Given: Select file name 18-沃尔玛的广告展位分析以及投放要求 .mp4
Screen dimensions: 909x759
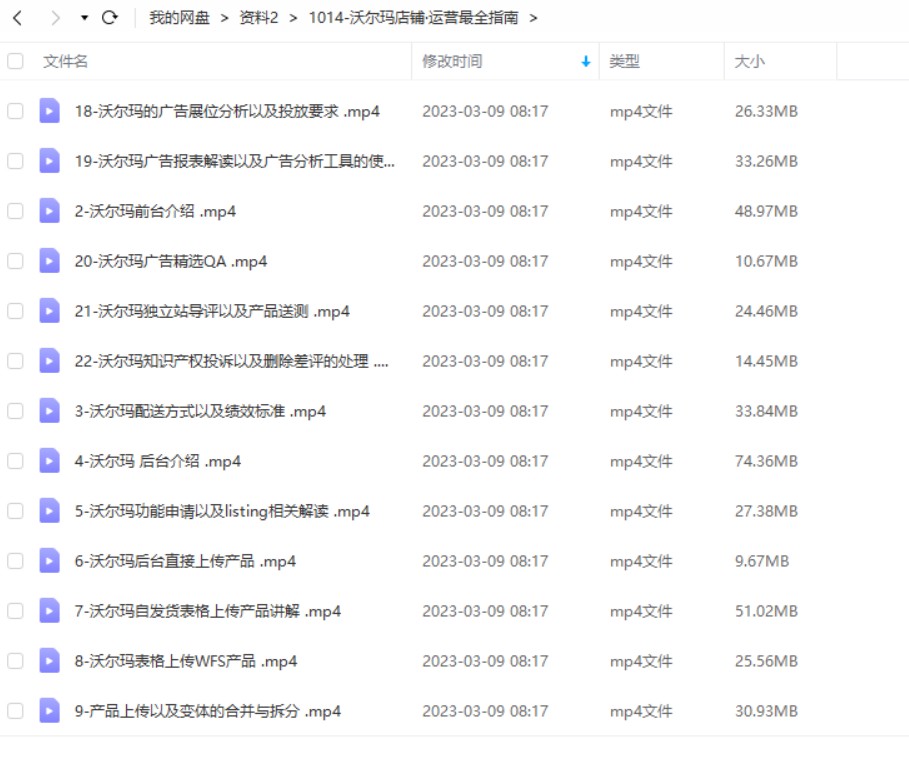Looking at the screenshot, I should [x=227, y=111].
